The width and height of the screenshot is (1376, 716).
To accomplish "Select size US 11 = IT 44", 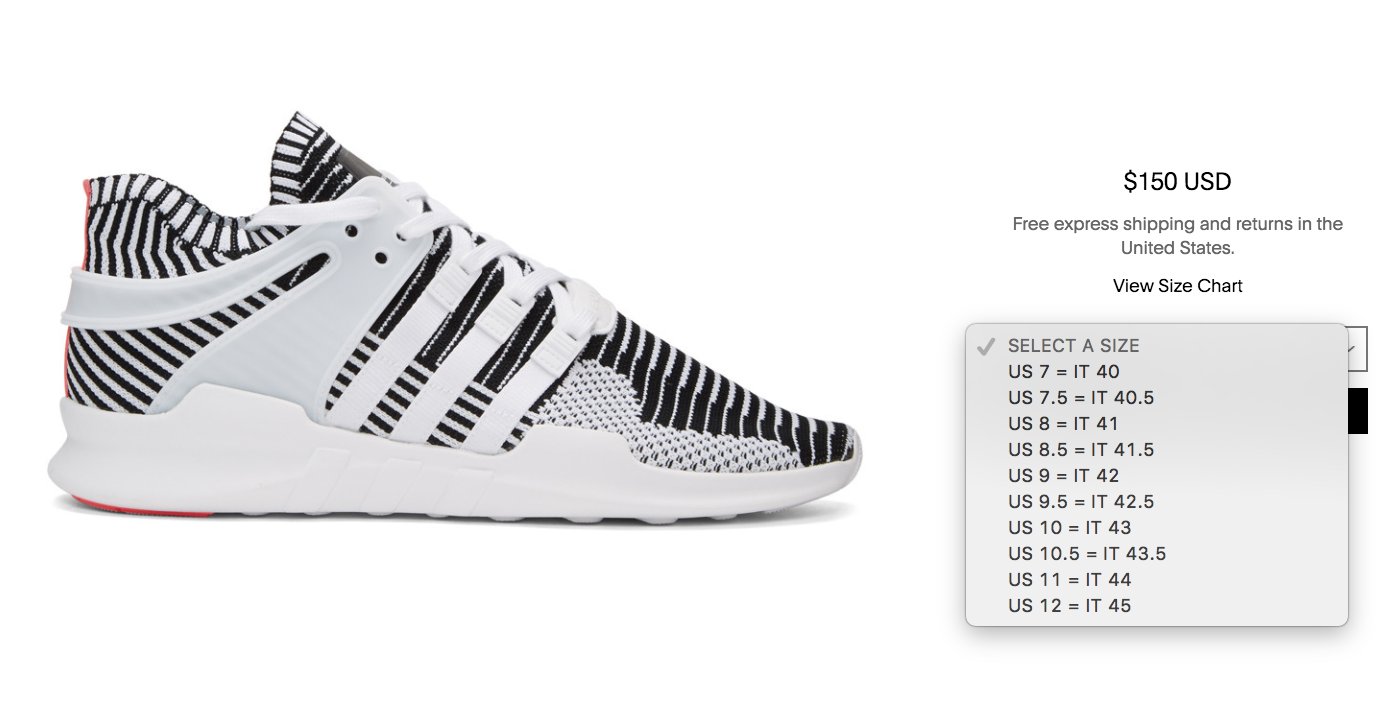I will 1156,579.
